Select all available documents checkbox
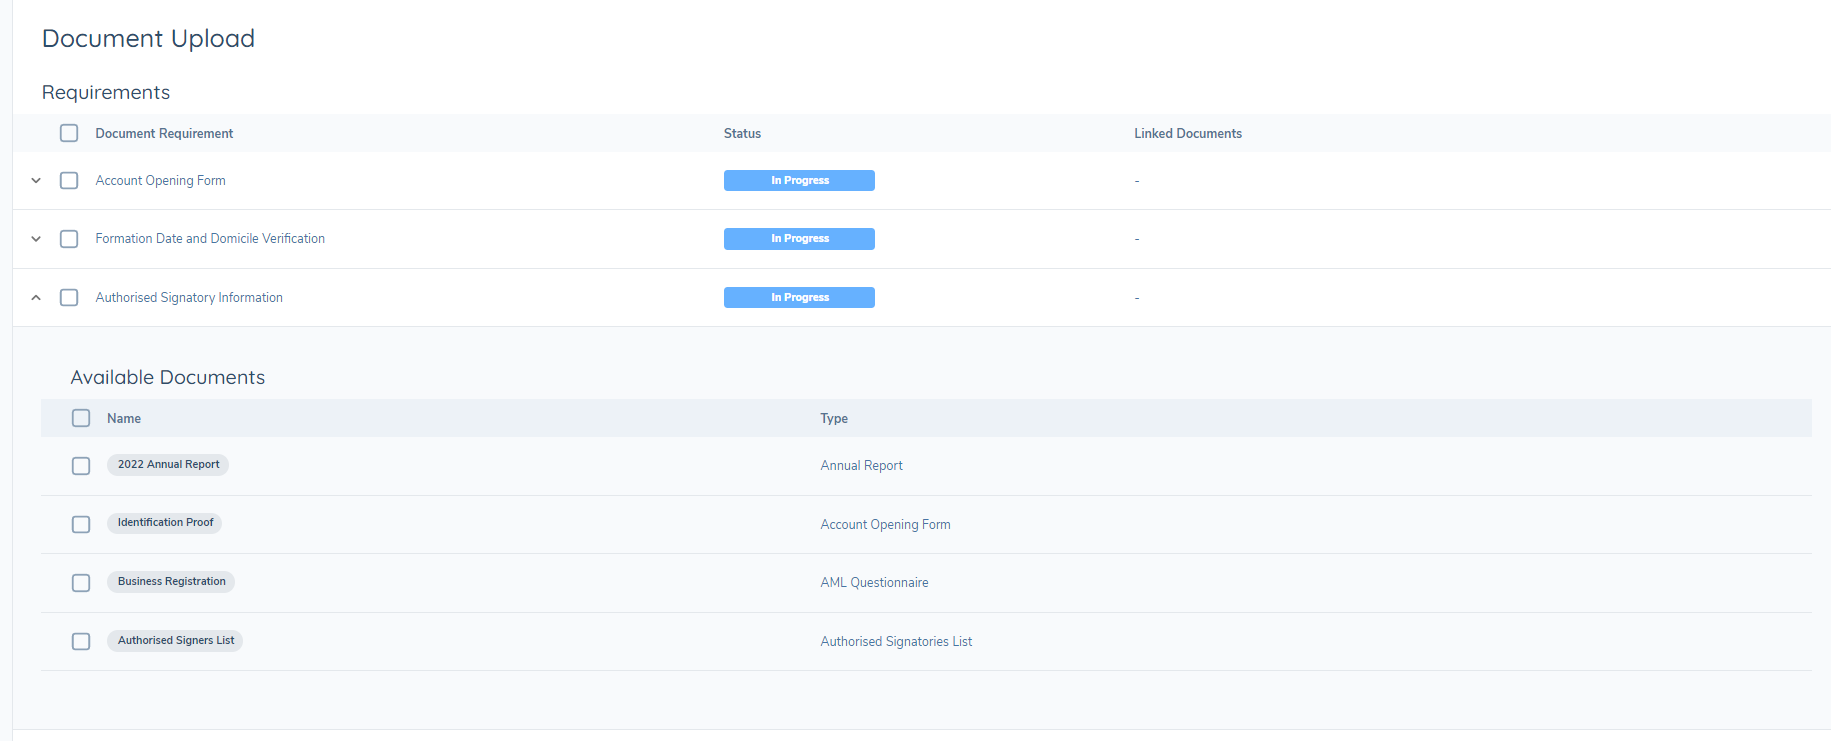This screenshot has width=1831, height=741. pos(81,418)
